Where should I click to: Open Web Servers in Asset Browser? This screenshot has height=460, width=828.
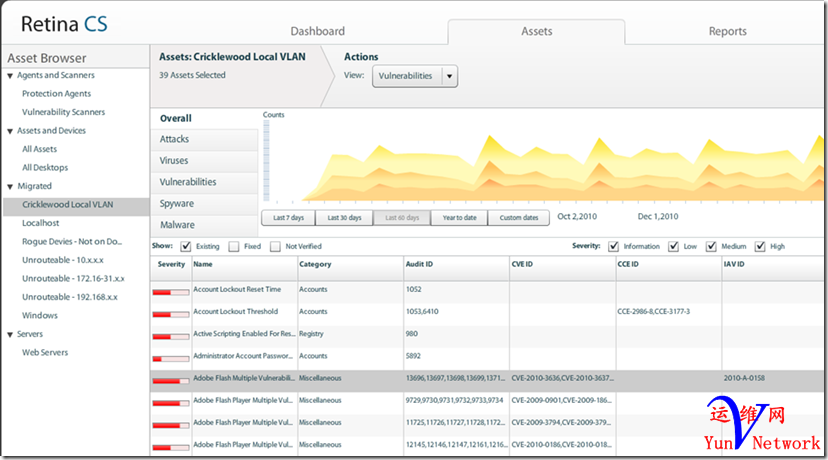45,352
